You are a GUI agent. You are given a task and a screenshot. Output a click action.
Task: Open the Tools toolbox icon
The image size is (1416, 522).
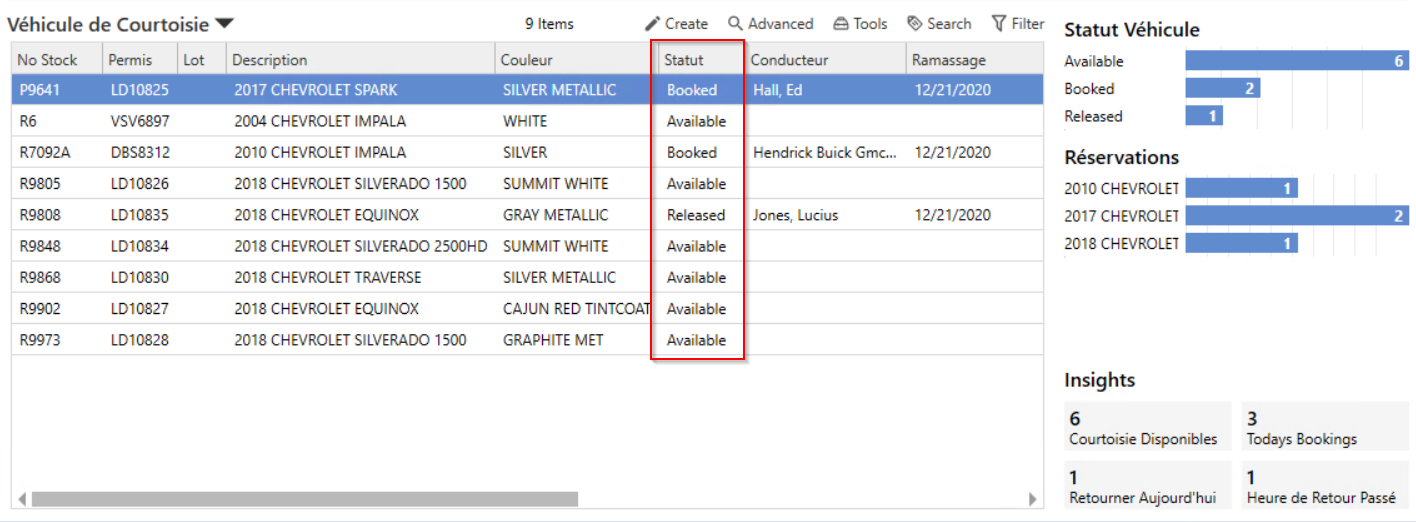point(841,24)
